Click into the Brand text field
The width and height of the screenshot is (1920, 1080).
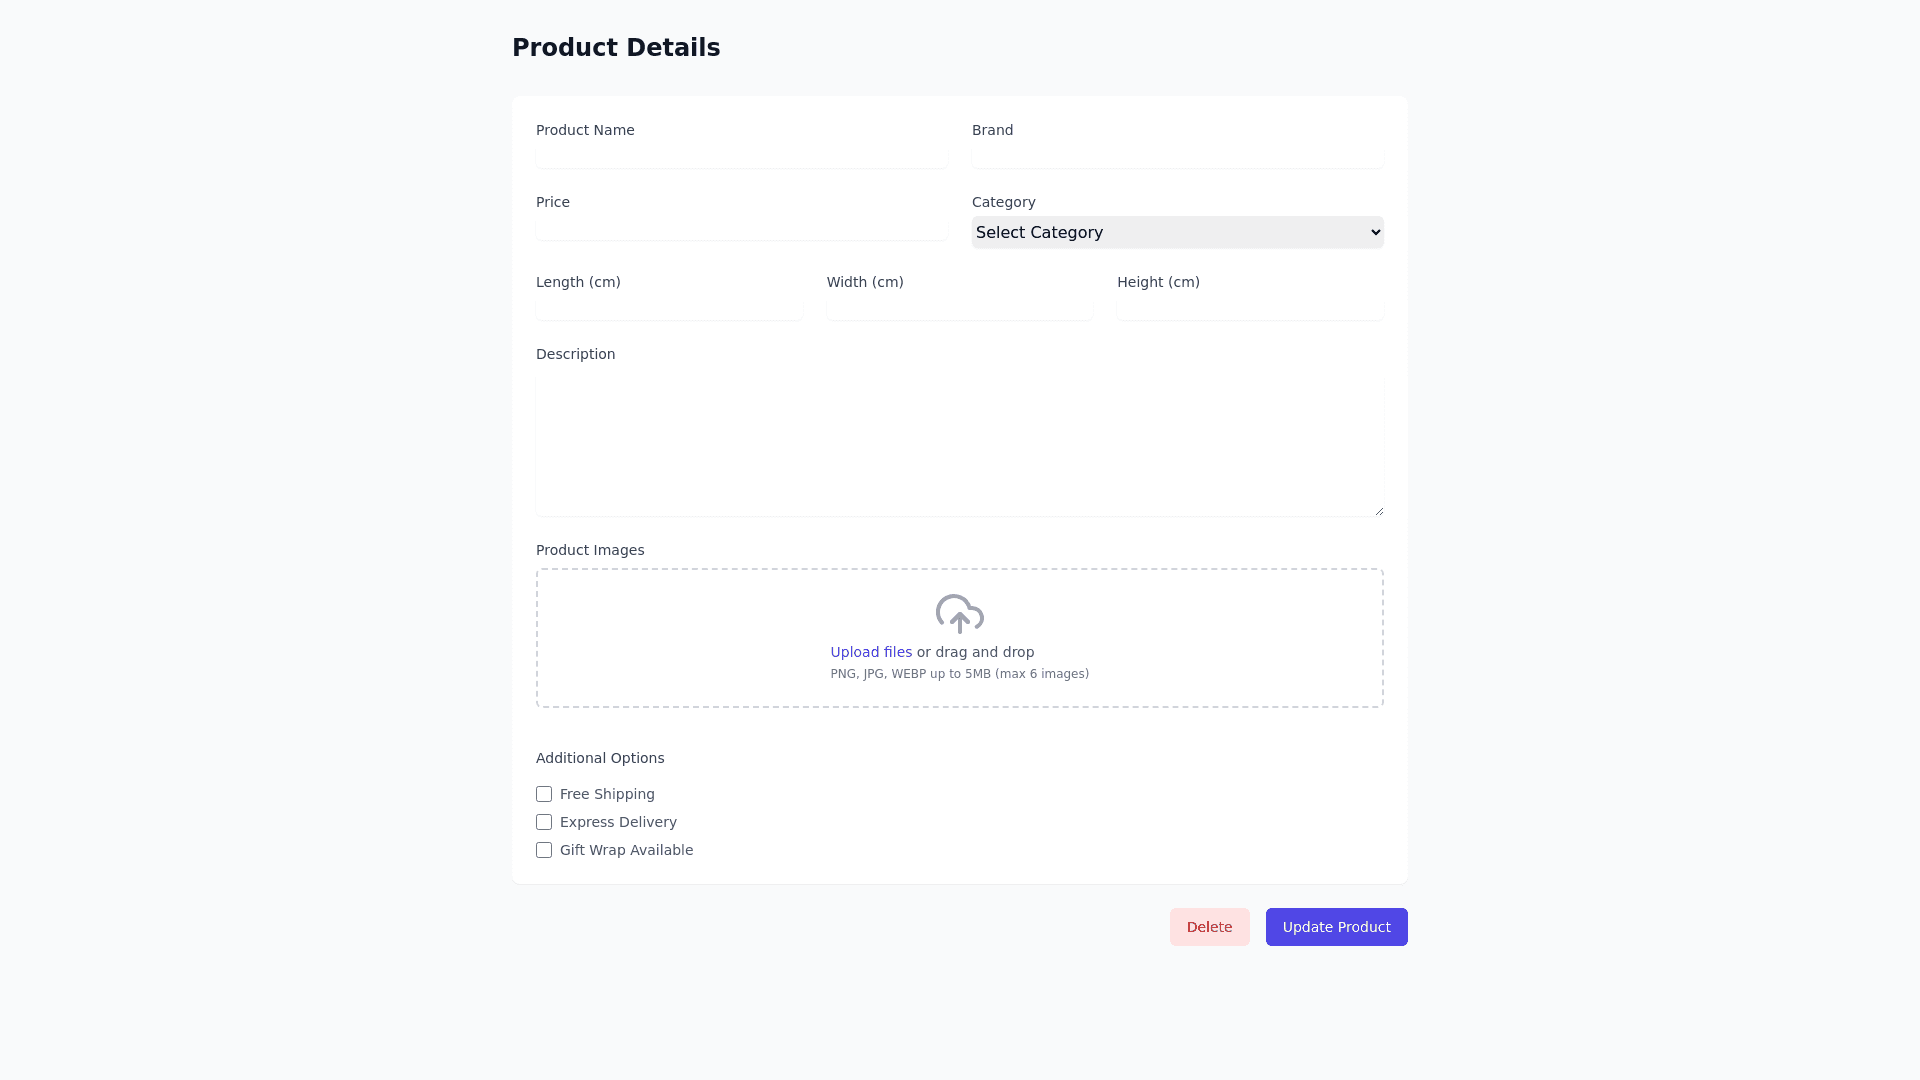point(1177,156)
